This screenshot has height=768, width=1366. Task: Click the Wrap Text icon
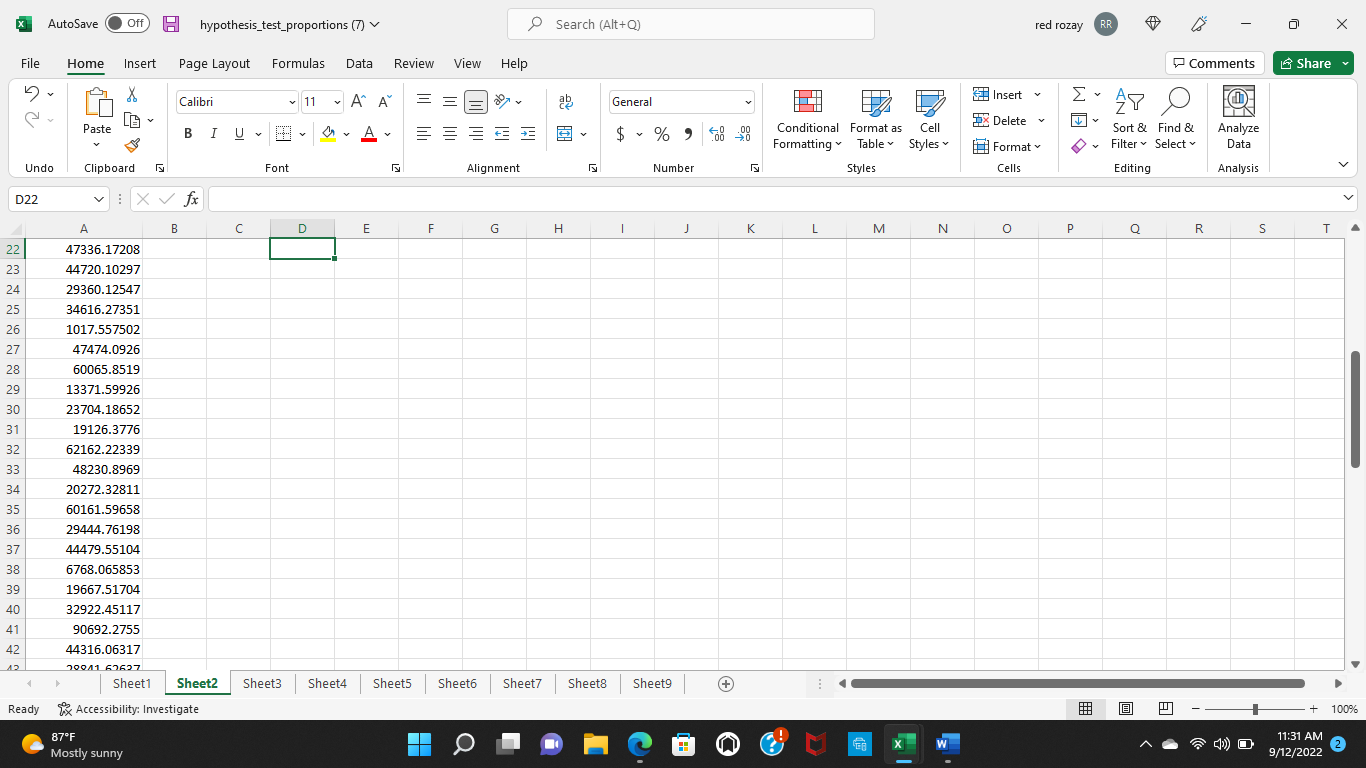click(x=566, y=102)
